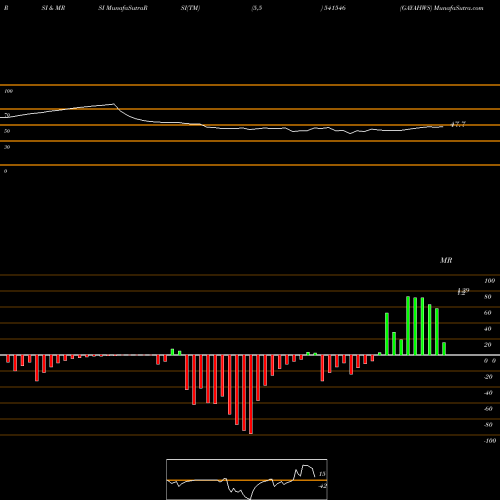Screen dimensions: 500x500
Task: Click the "40" label on the MR axis
Action: point(488,329)
